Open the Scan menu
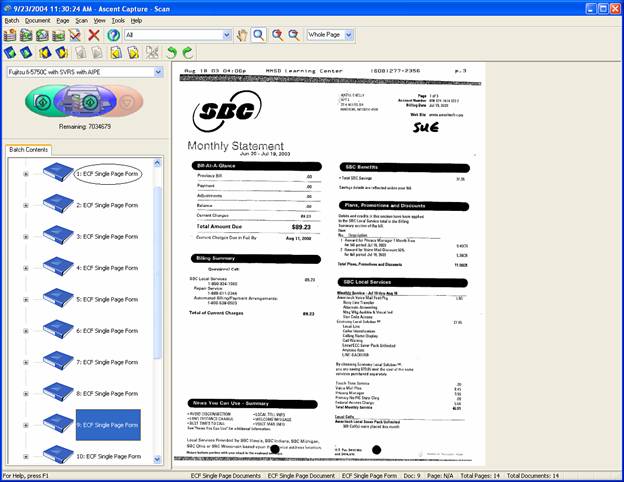 pos(81,20)
